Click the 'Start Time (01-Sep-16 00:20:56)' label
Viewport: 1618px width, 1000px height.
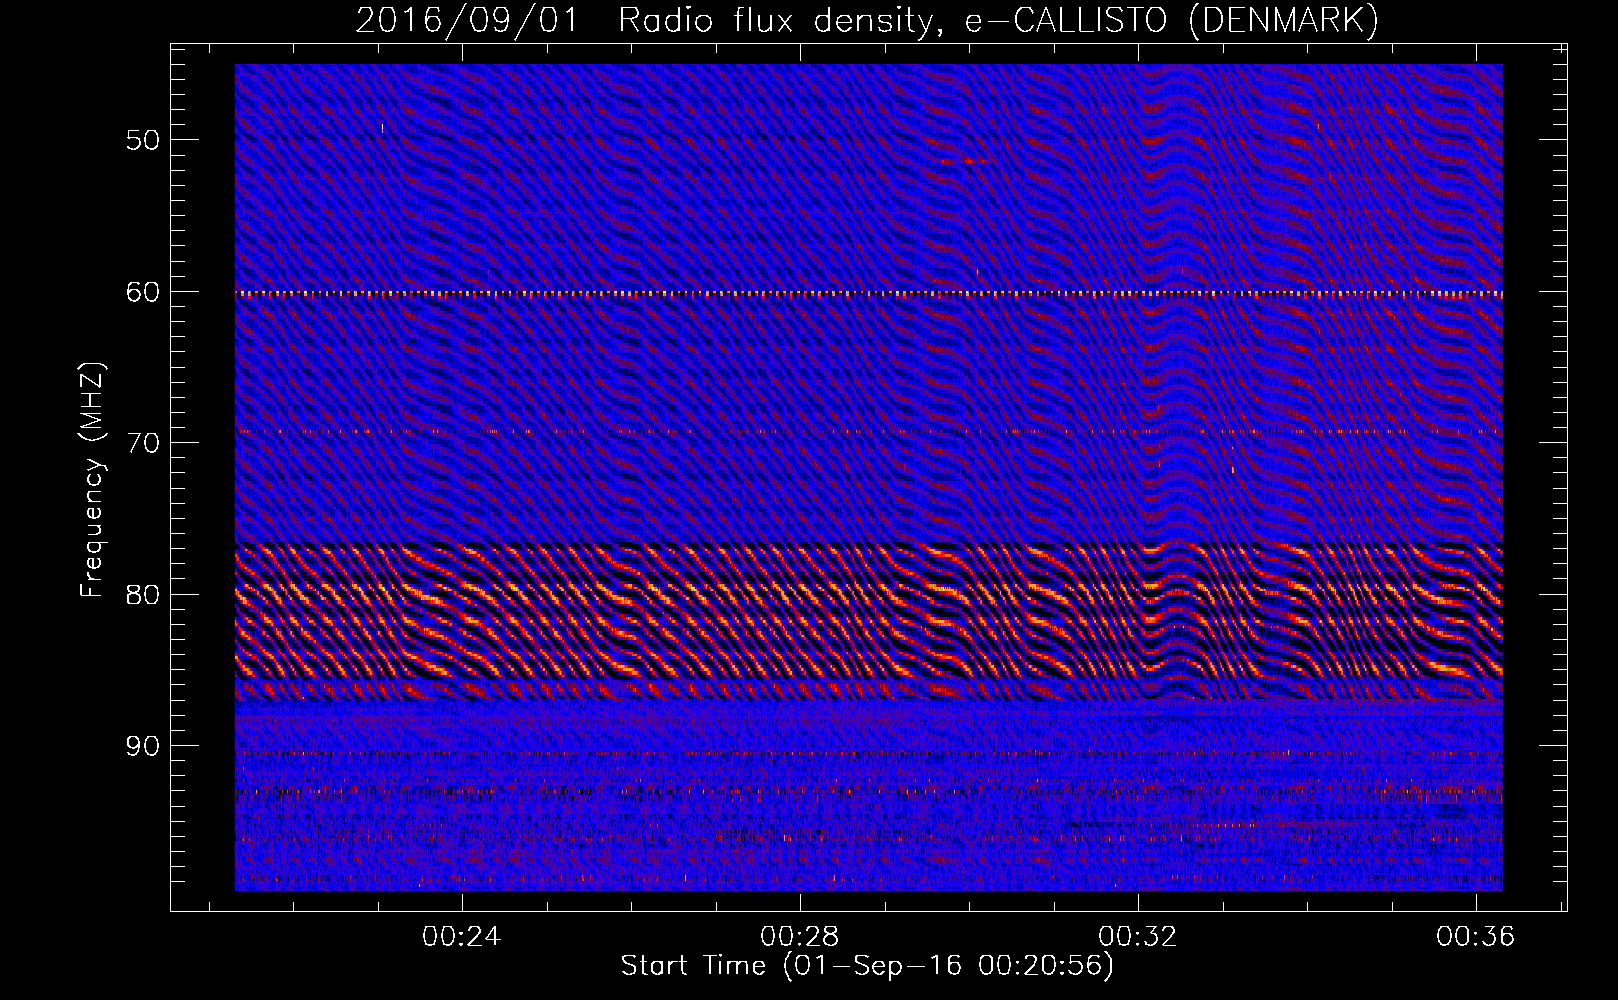[867, 966]
